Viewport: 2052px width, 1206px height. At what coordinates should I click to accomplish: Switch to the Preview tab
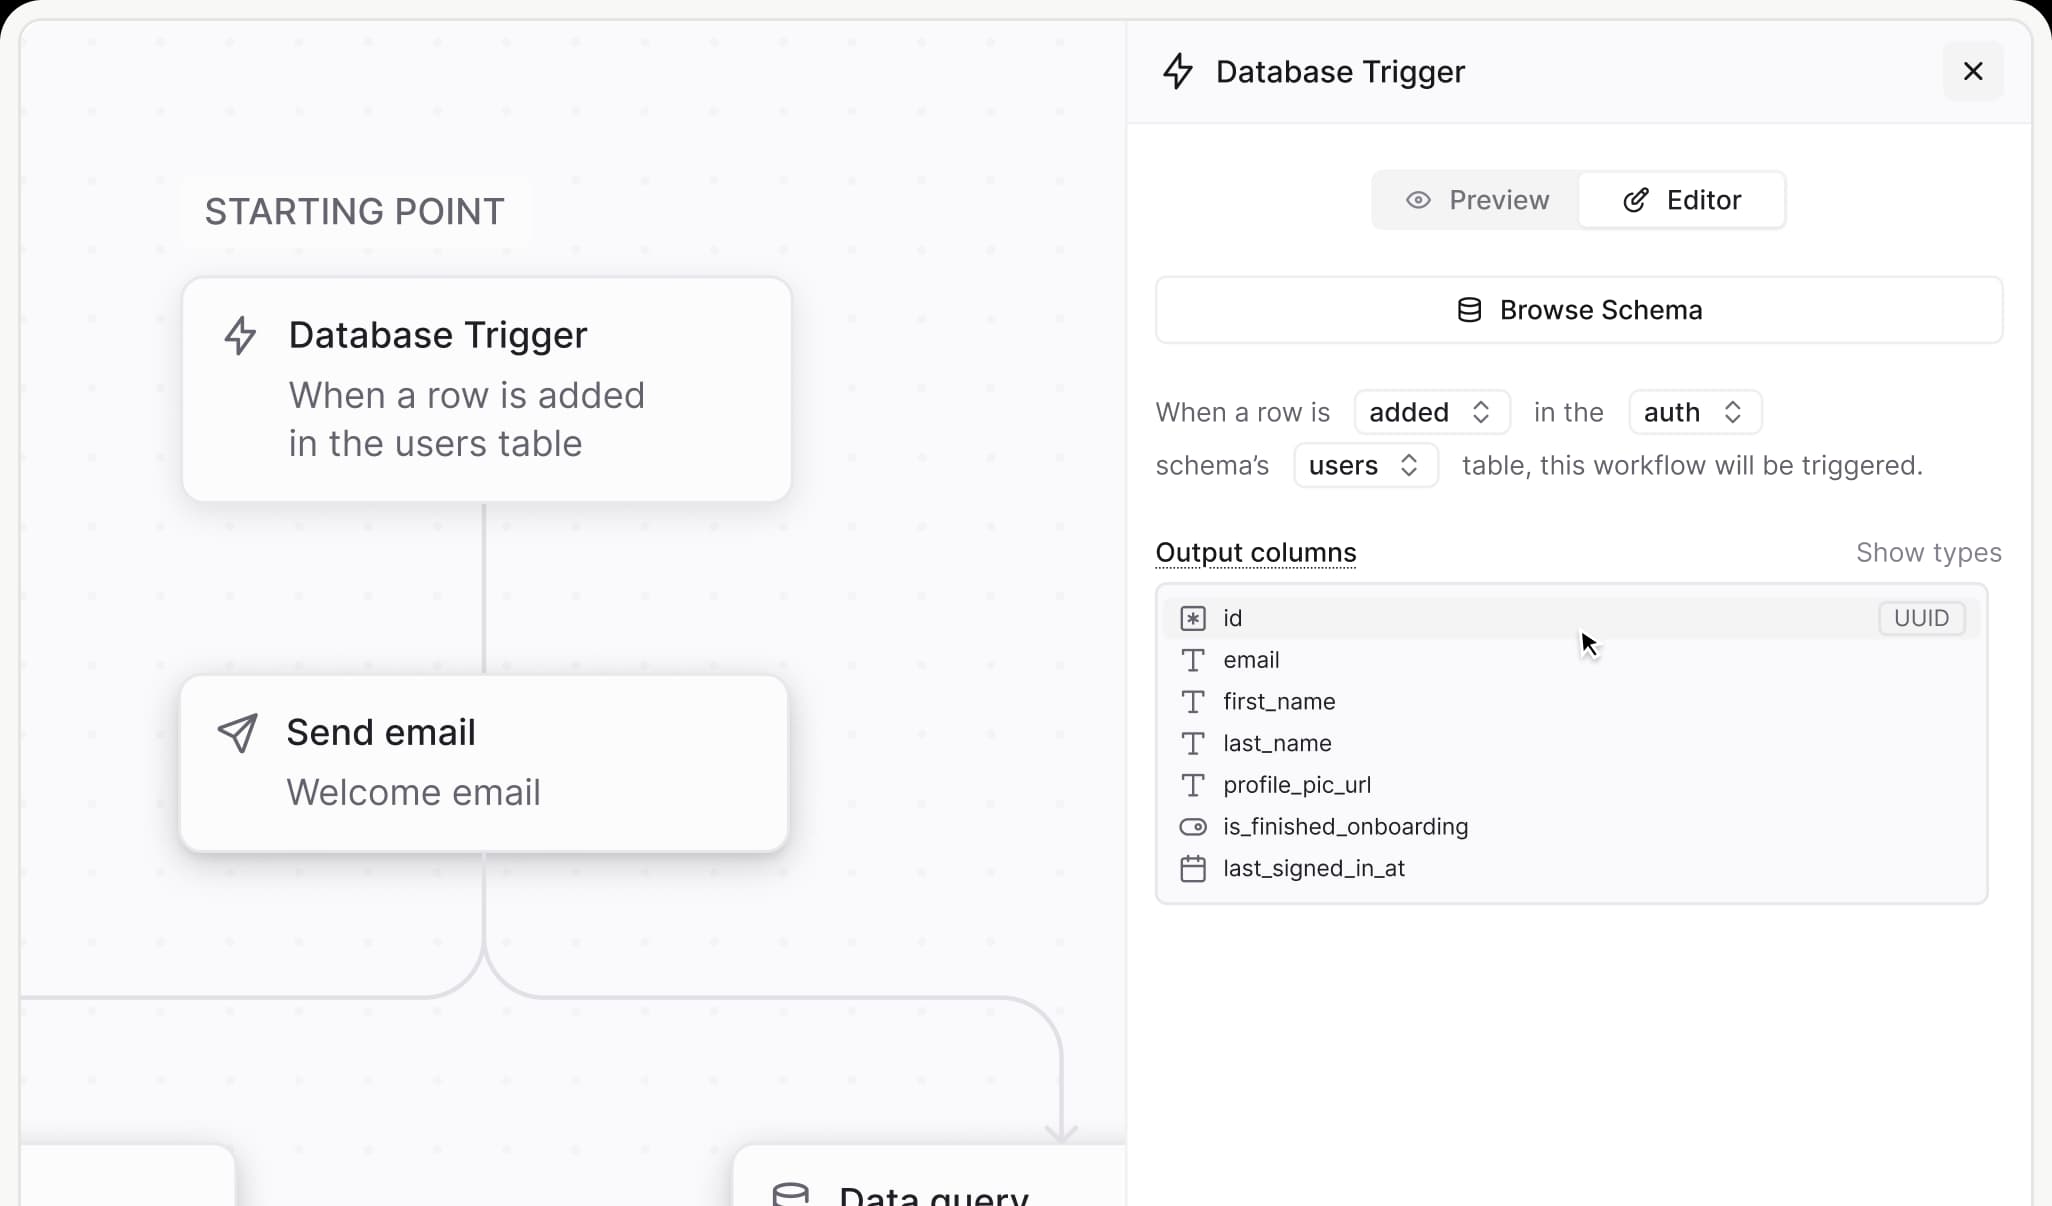(1478, 200)
